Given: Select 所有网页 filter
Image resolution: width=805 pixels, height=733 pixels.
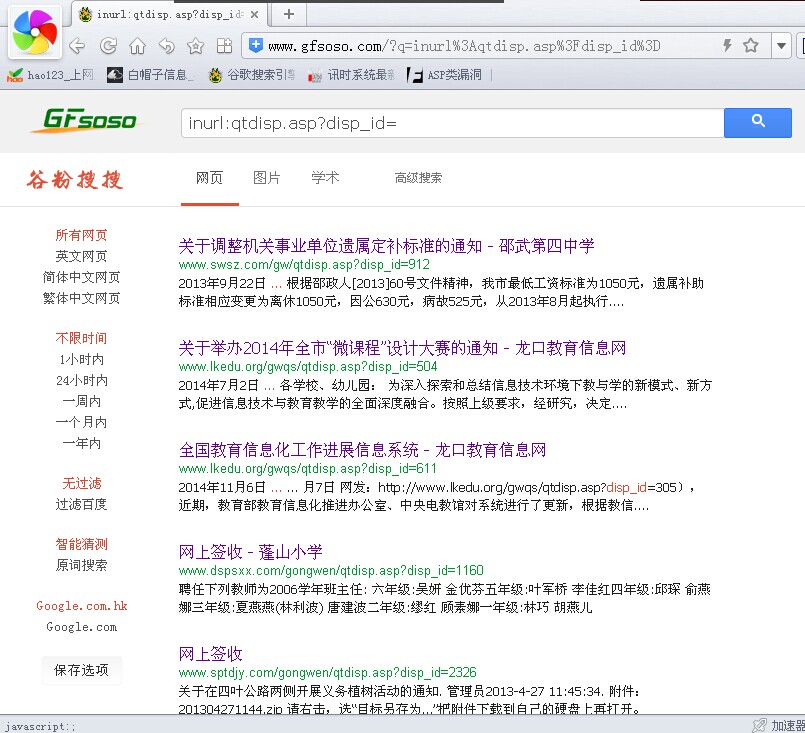Looking at the screenshot, I should pos(81,235).
